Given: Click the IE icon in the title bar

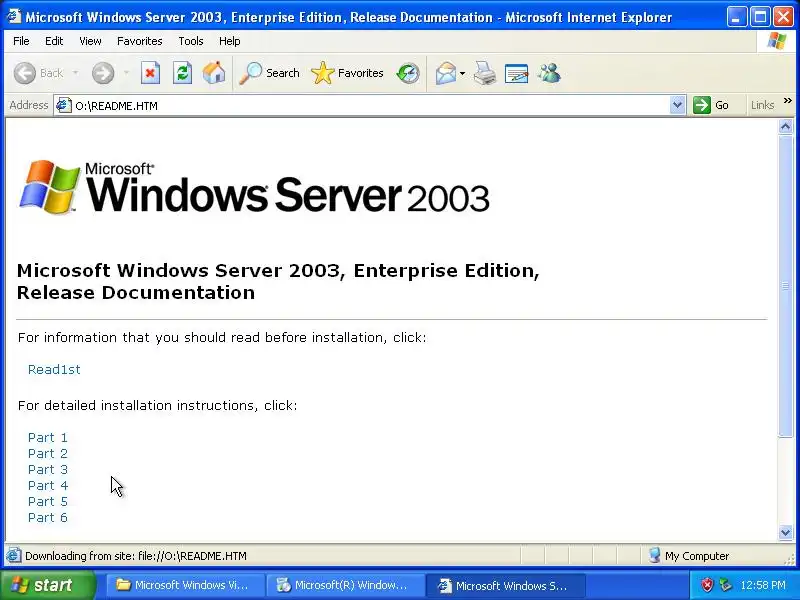Looking at the screenshot, I should pos(13,16).
